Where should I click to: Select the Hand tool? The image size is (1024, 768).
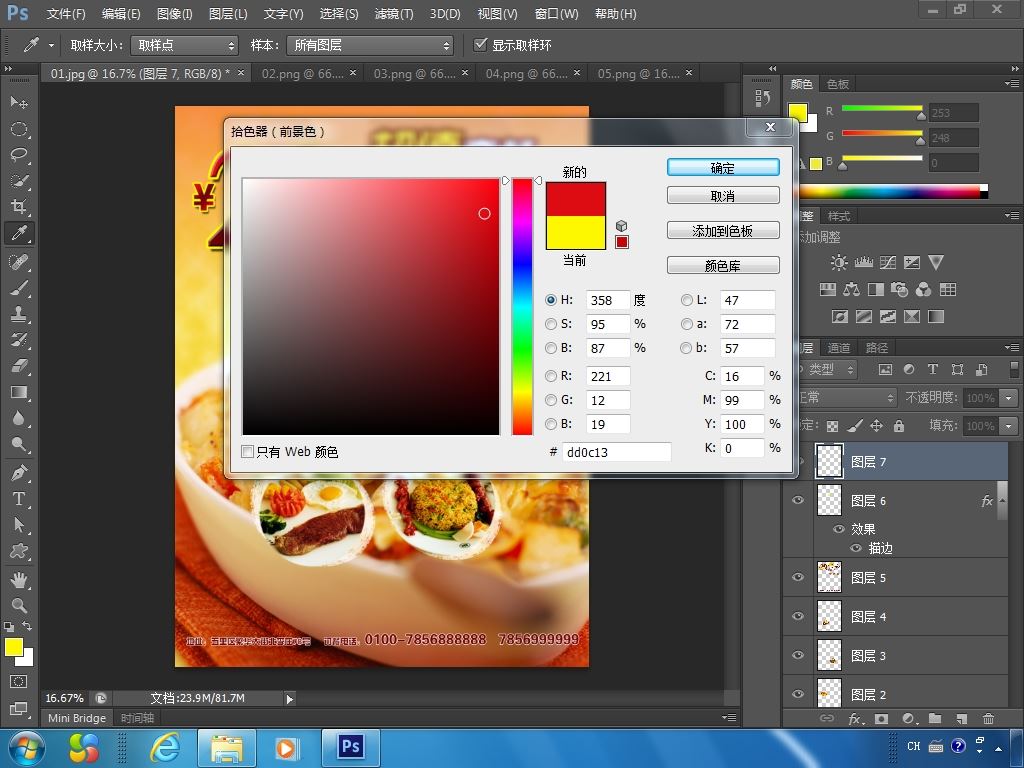click(18, 580)
